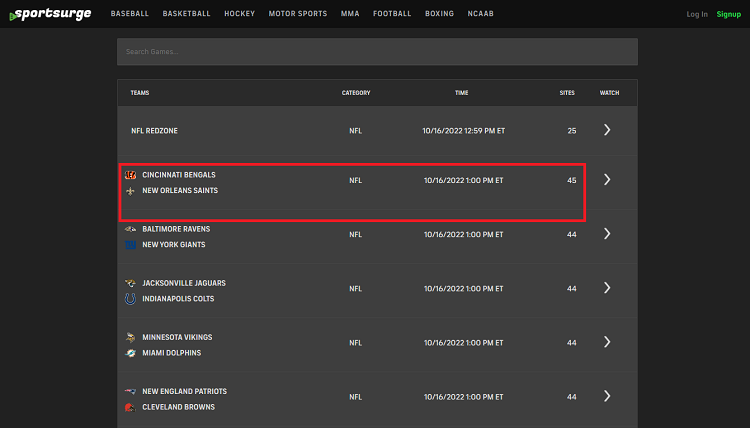750x428 pixels.
Task: Open the NFL RedZone watch arrow
Action: [x=607, y=130]
